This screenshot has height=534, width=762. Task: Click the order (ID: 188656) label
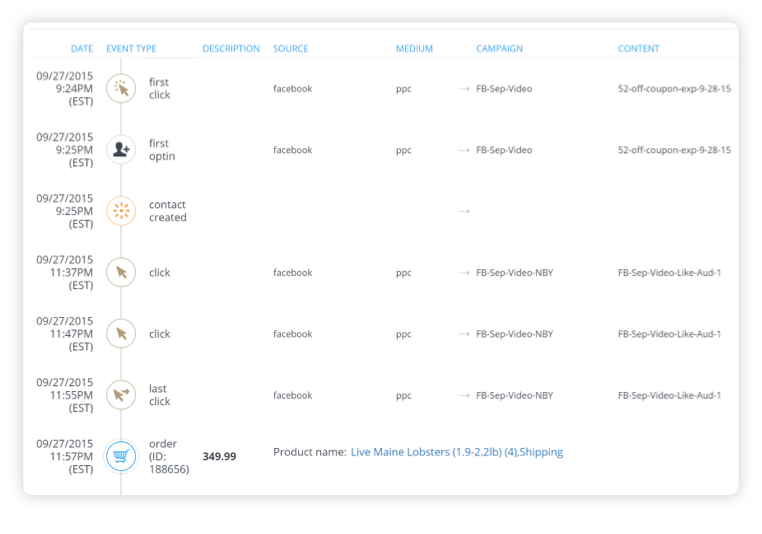[169, 456]
